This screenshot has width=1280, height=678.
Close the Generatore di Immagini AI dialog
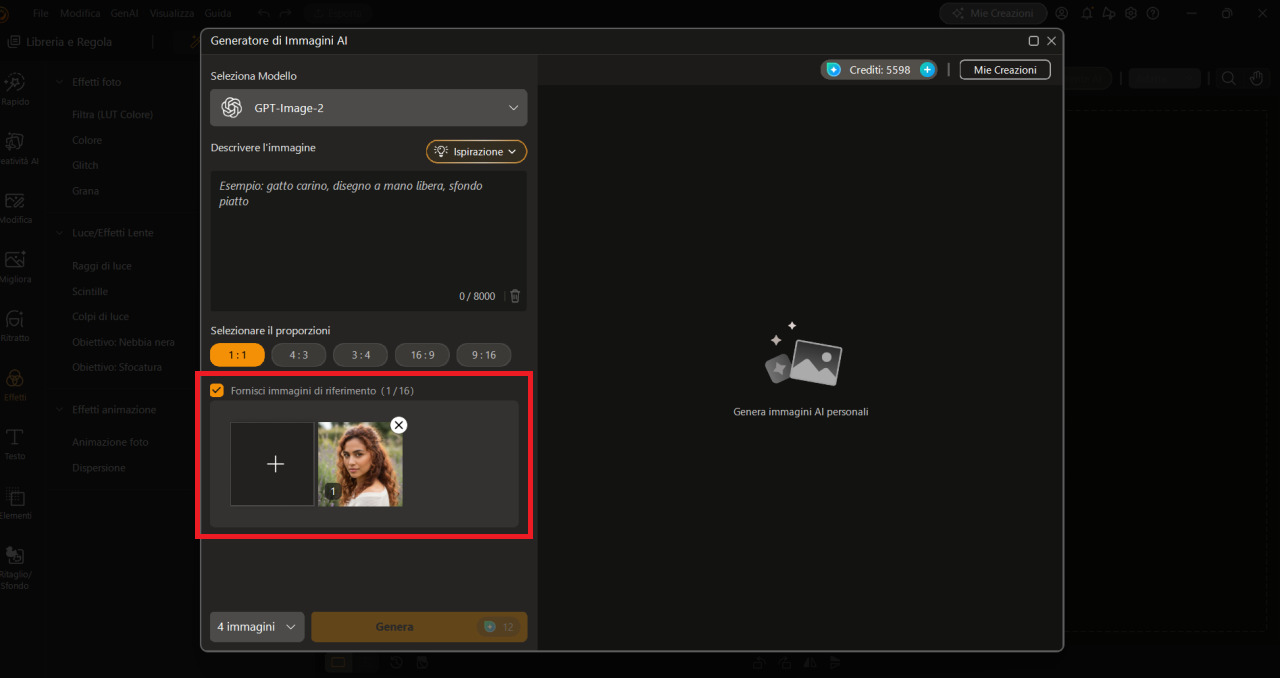tap(1051, 41)
